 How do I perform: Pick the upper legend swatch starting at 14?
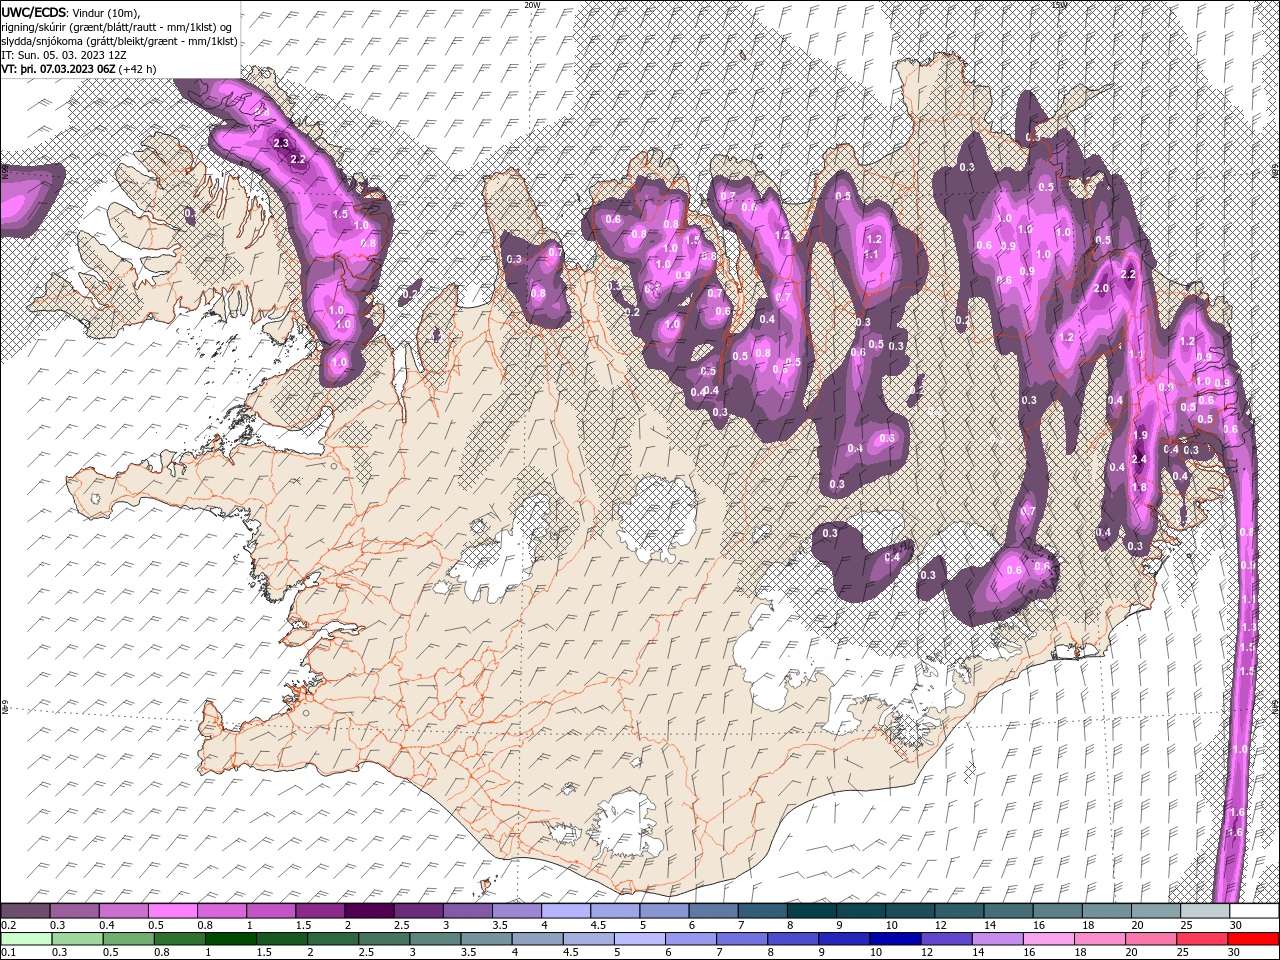pyautogui.click(x=1008, y=911)
